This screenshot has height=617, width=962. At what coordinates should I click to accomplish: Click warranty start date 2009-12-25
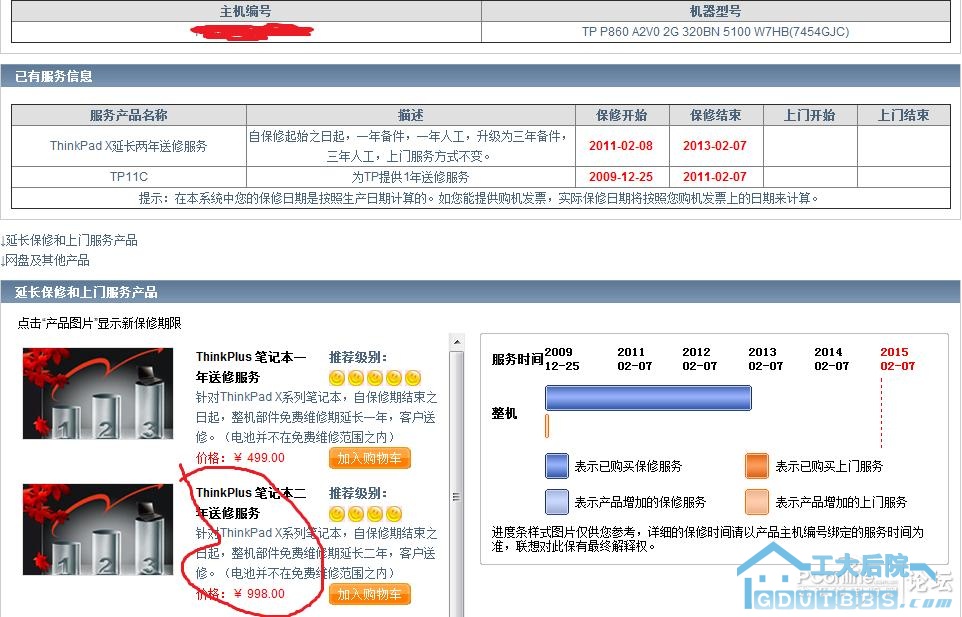pos(621,177)
